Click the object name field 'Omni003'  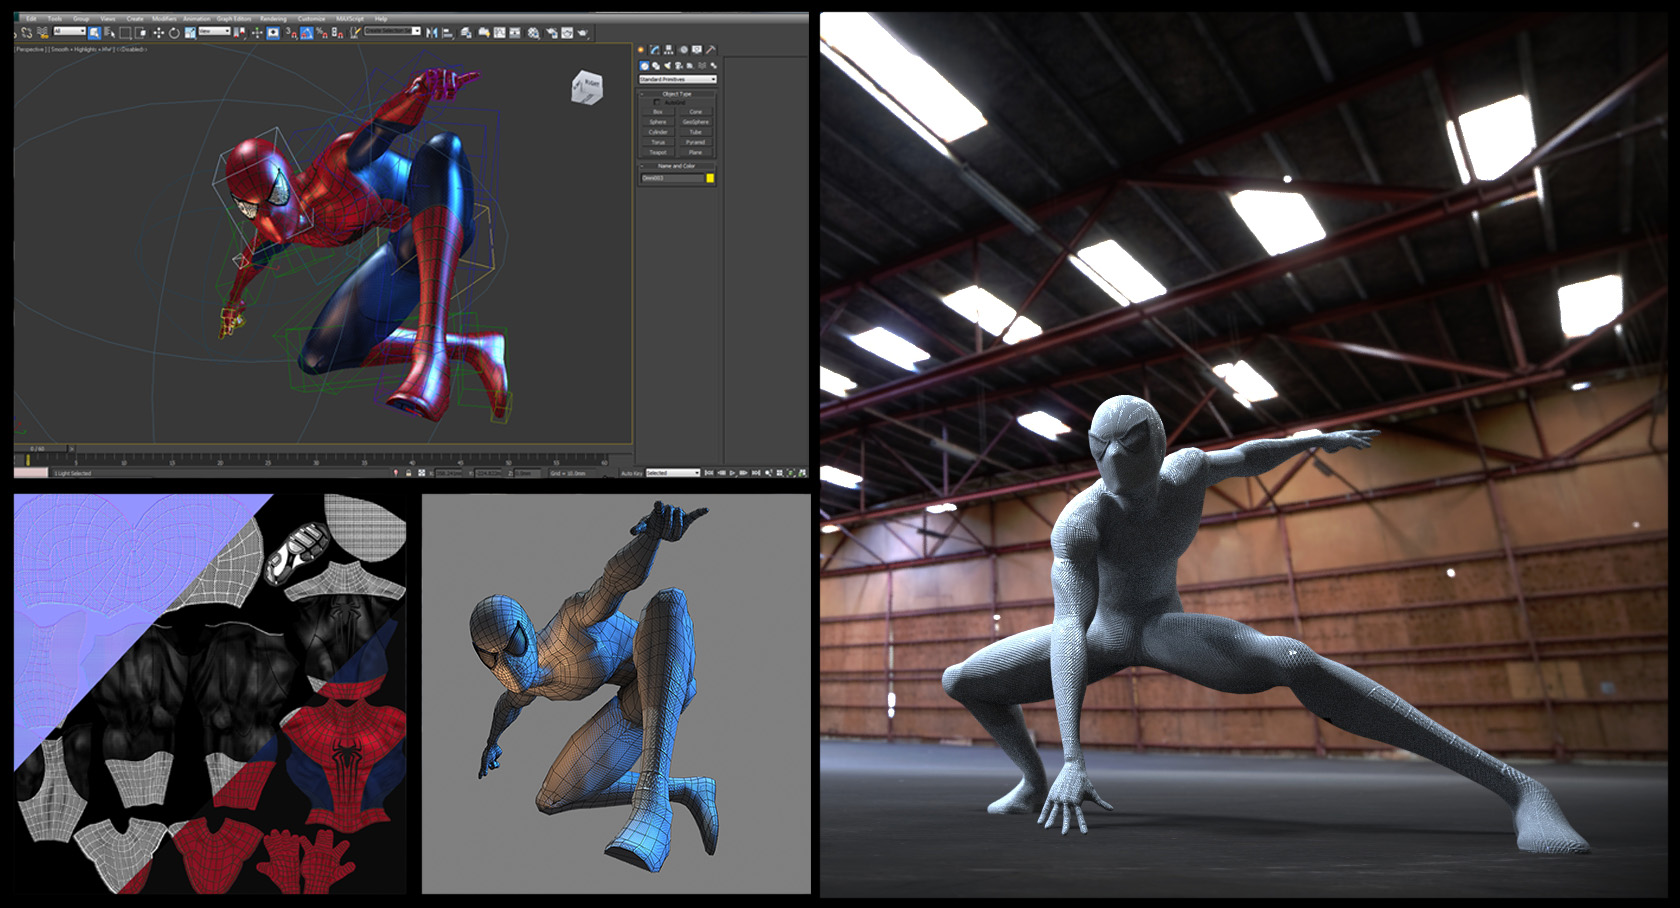click(673, 178)
